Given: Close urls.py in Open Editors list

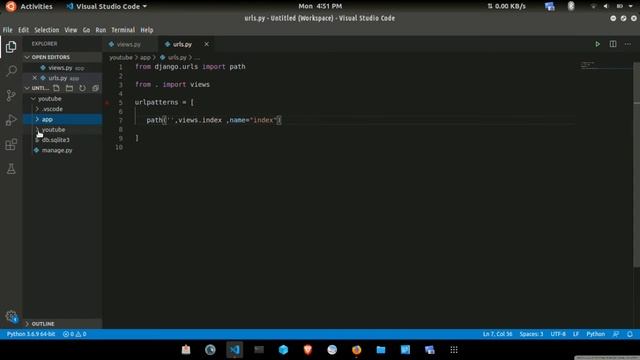Looking at the screenshot, I should (x=35, y=78).
